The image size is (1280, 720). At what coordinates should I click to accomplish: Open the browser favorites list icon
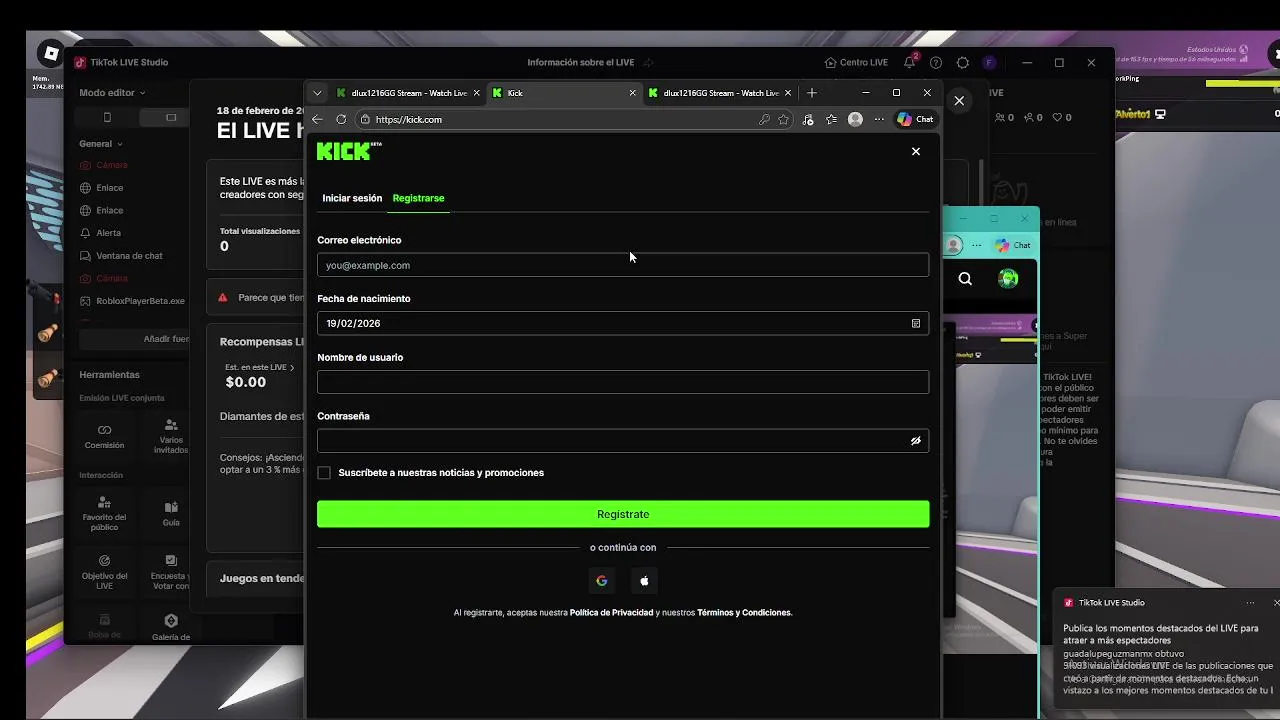pyautogui.click(x=832, y=119)
